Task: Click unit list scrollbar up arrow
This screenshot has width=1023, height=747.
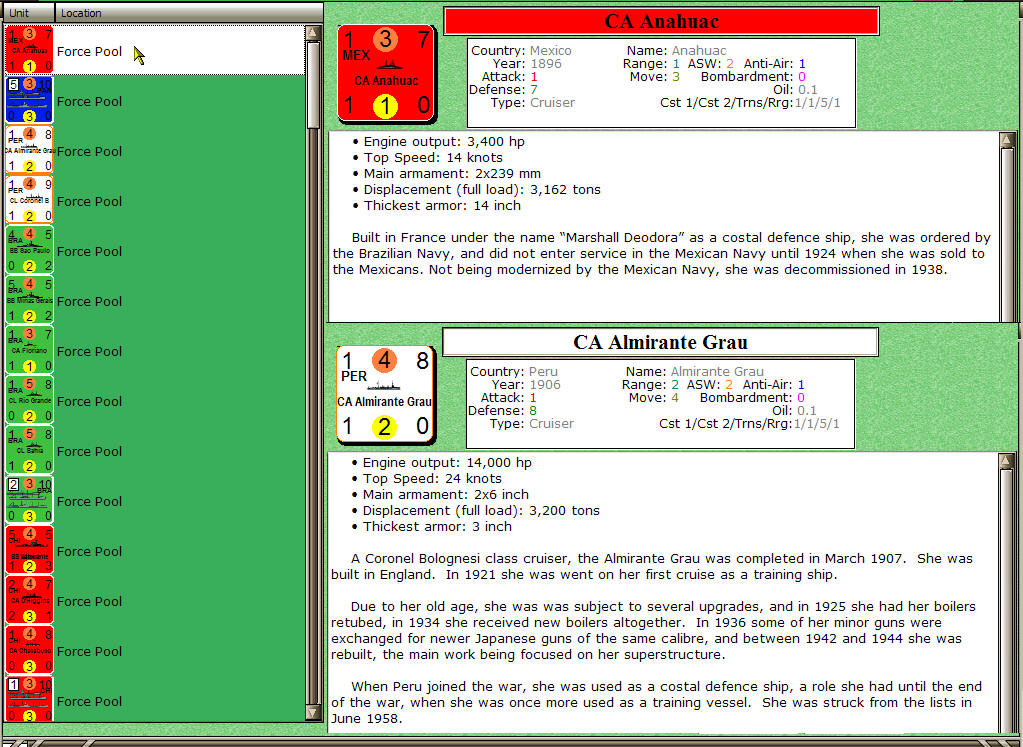Action: (x=313, y=33)
